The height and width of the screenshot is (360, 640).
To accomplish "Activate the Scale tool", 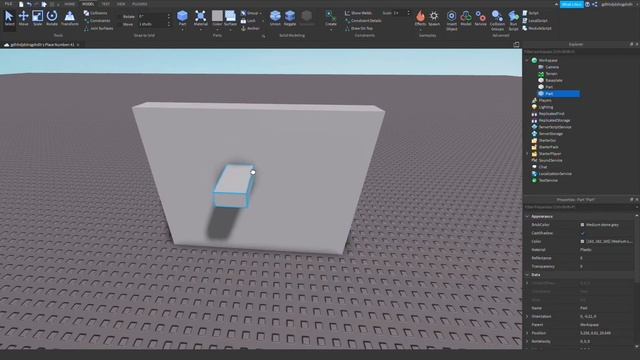I will click(x=38, y=18).
